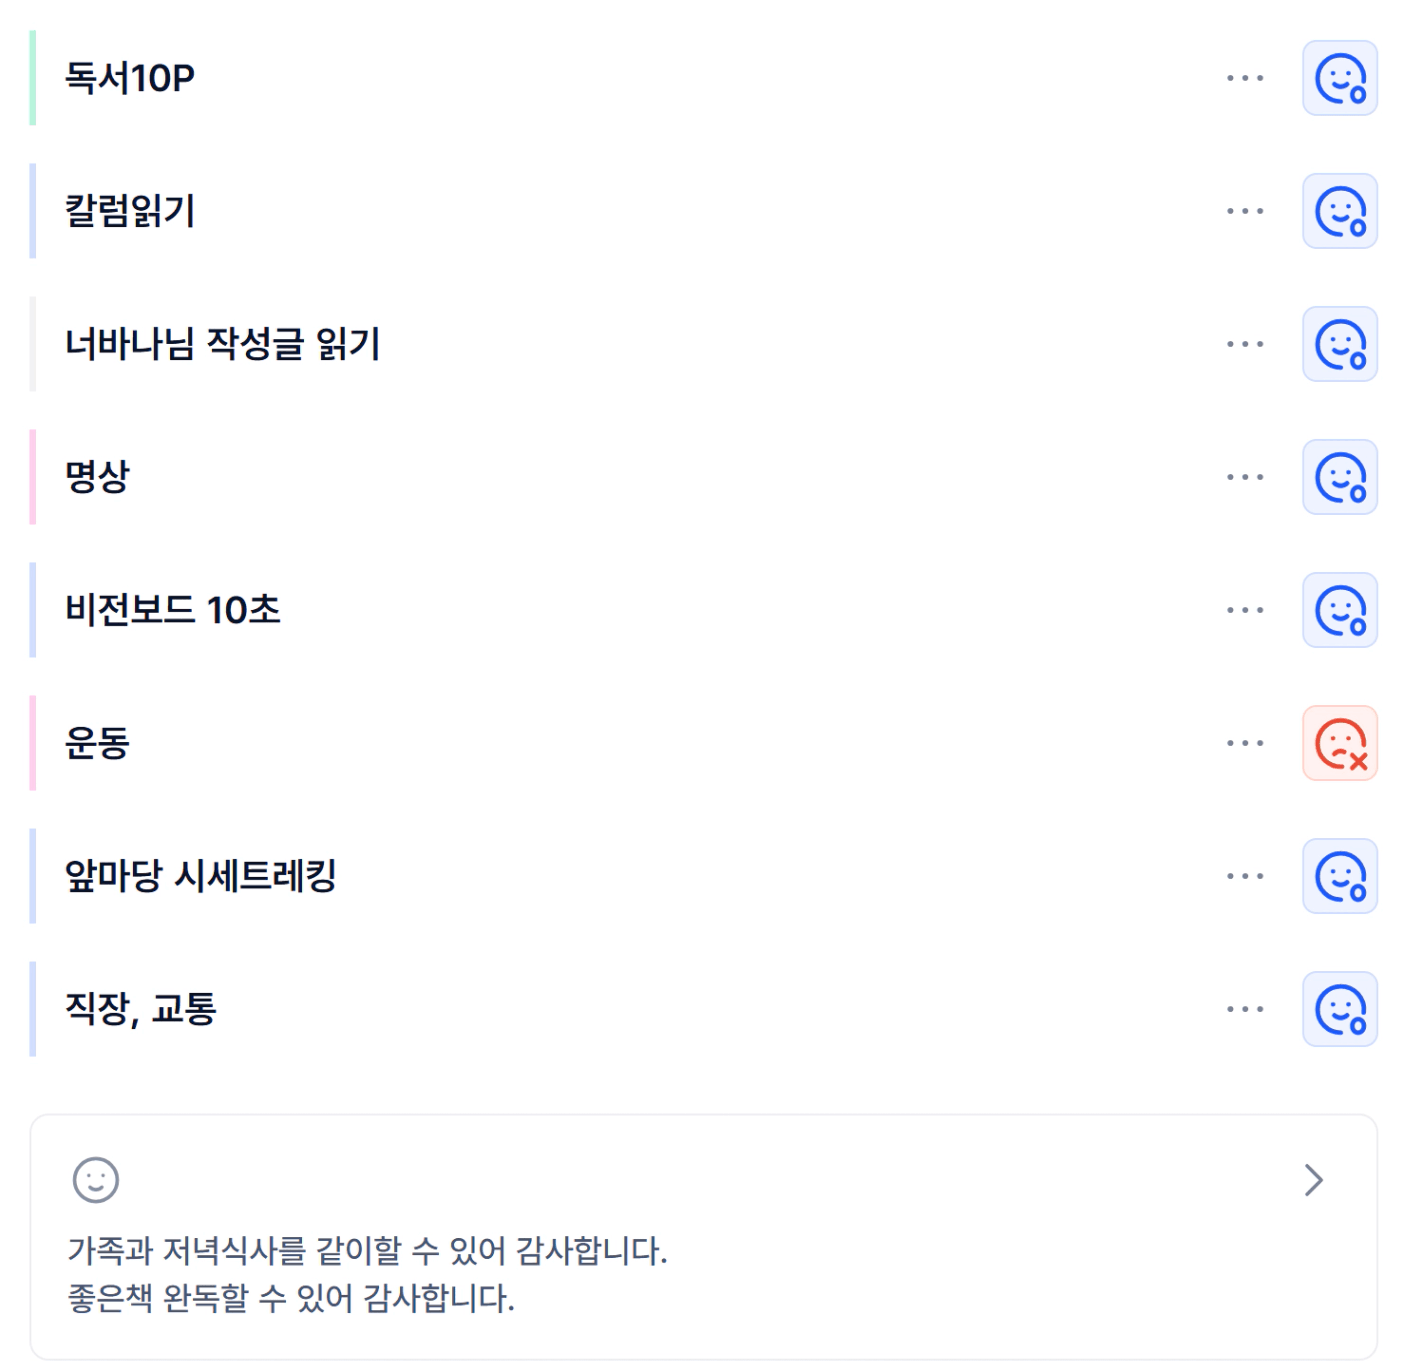Image resolution: width=1403 pixels, height=1372 pixels.
Task: Show the 운동 three-dot menu
Action: coord(1245,743)
